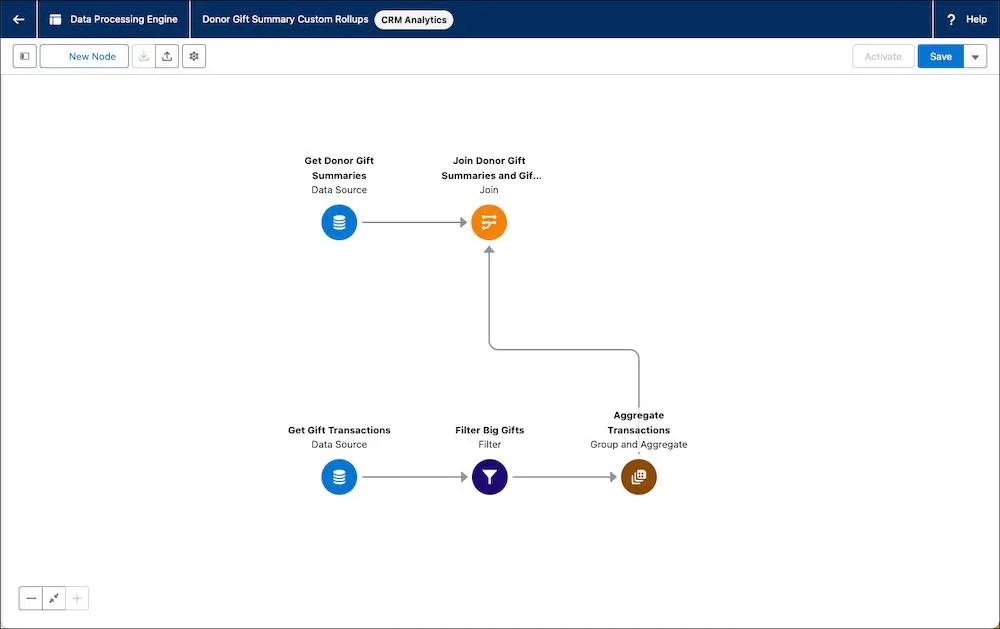This screenshot has height=629, width=1000.
Task: Click the Get Gift Transactions label
Action: [339, 430]
